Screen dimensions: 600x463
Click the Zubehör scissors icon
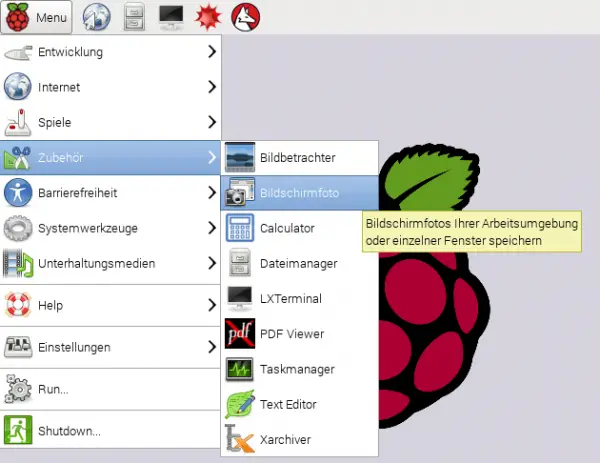click(x=18, y=158)
